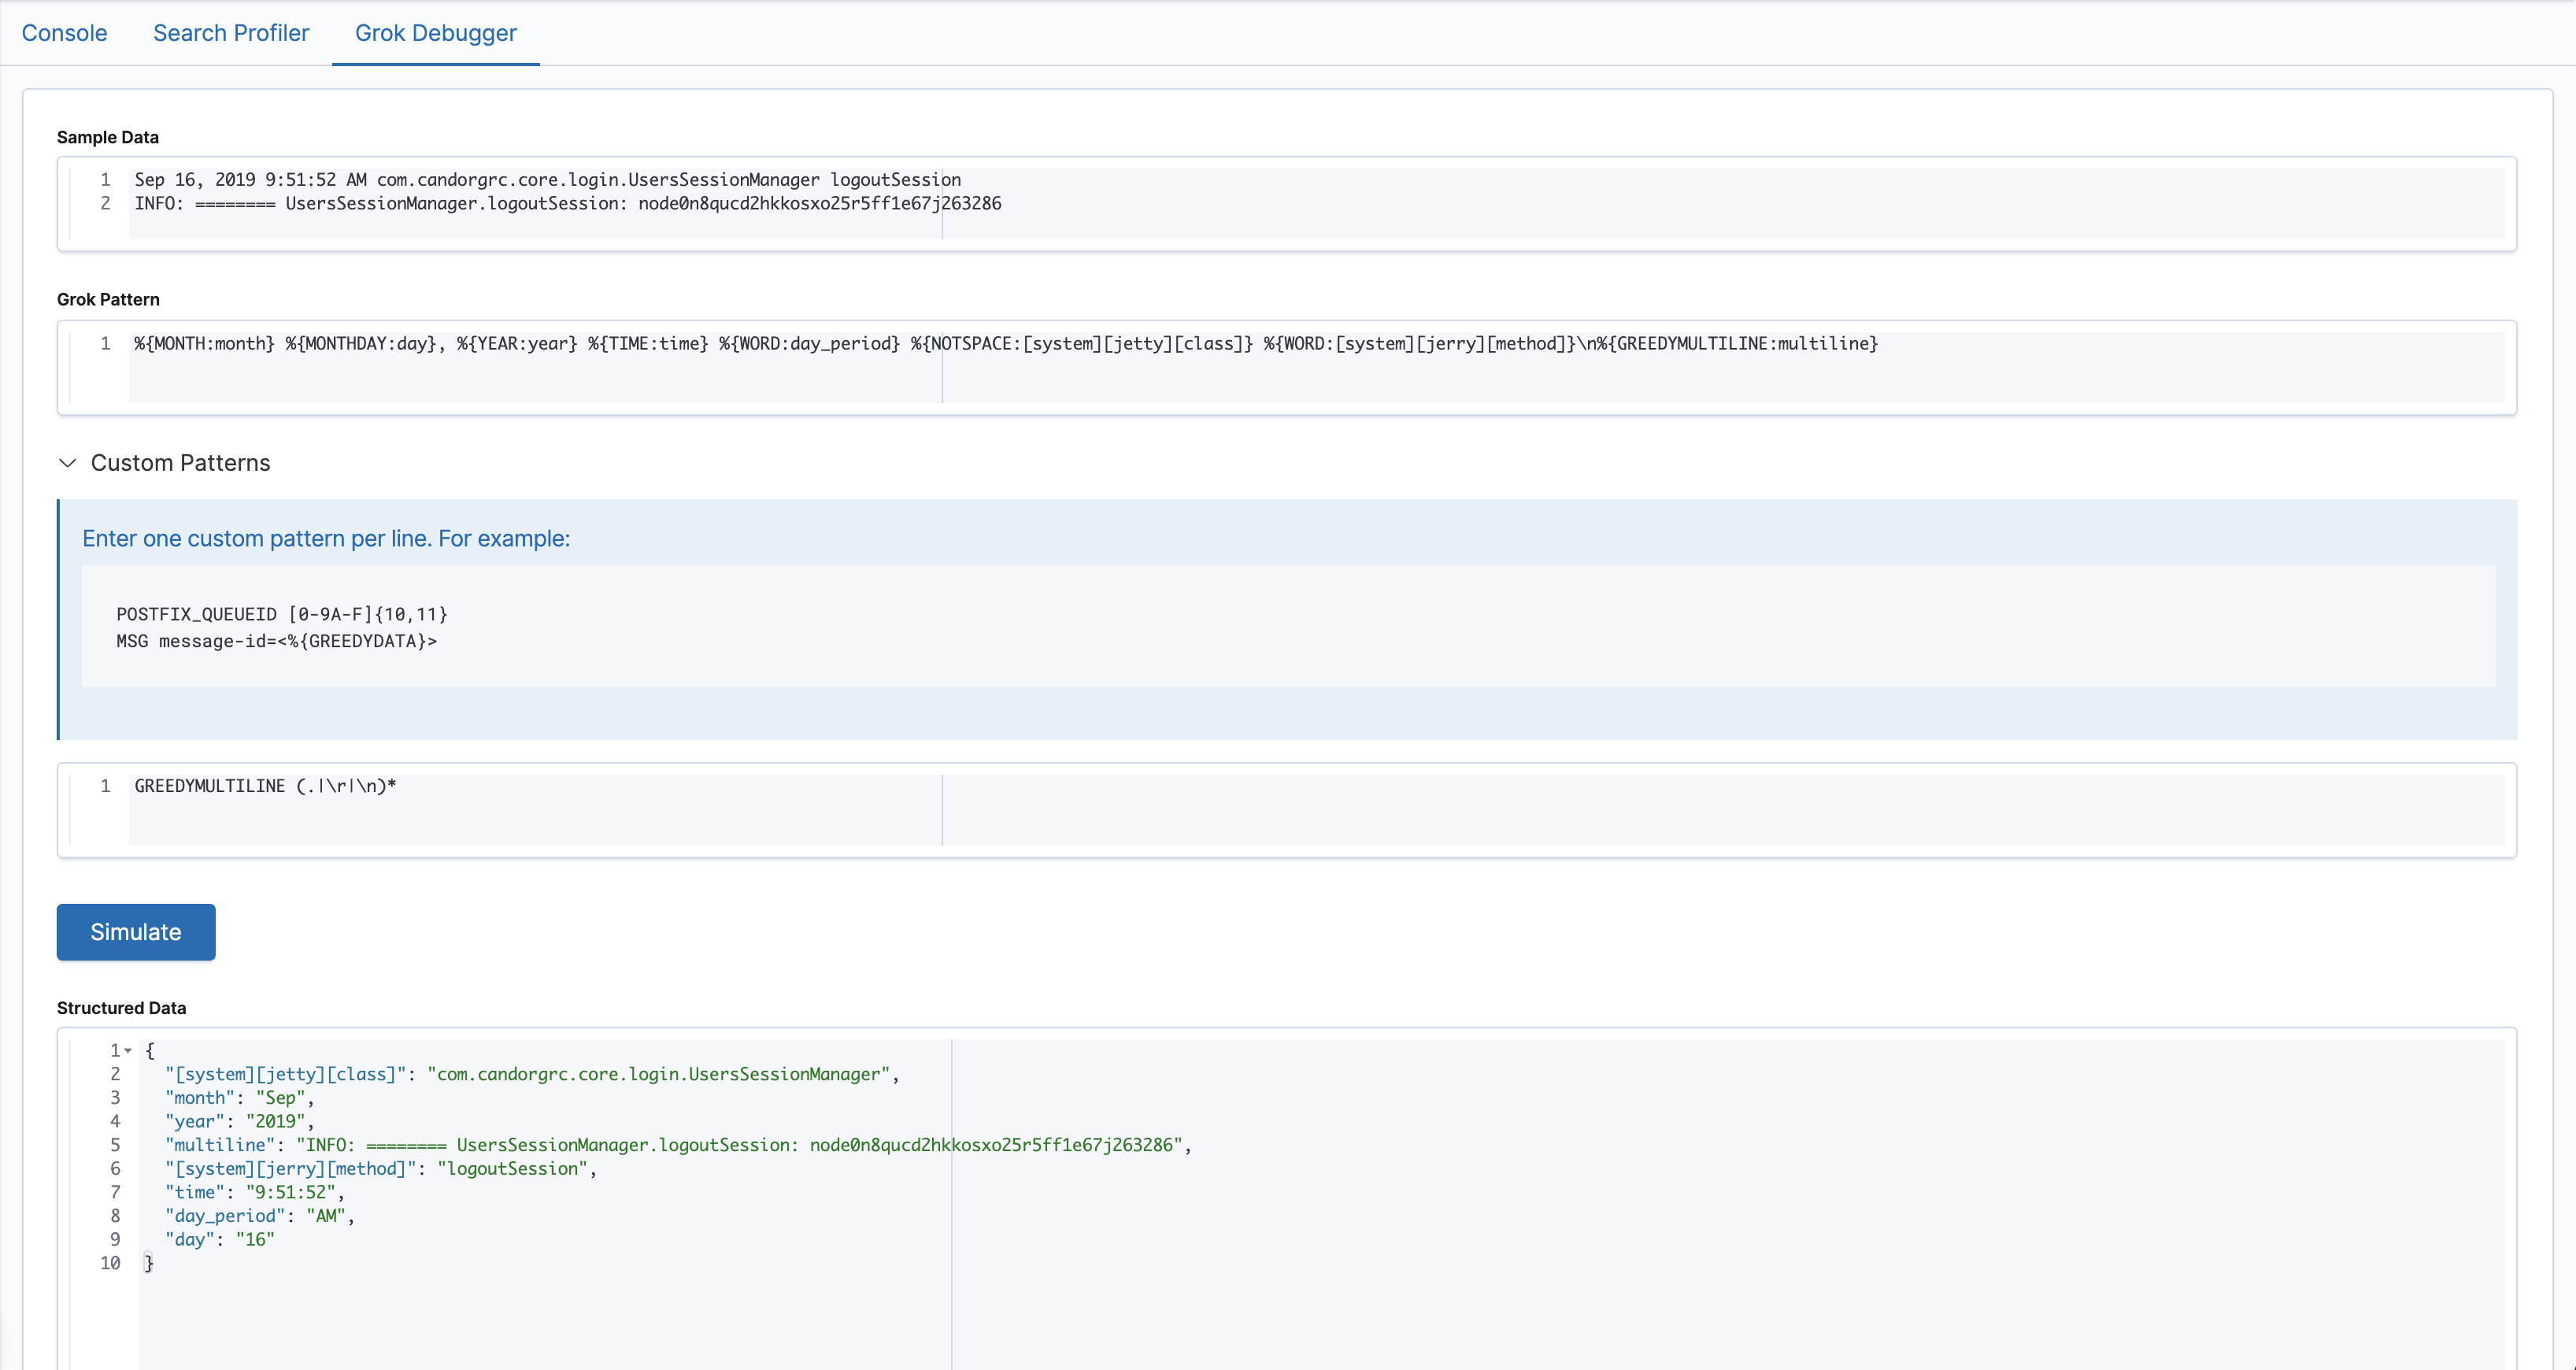Click line number 5 in Structured Data gutter
Screen dimensions: 2576x1370
click(x=115, y=1145)
